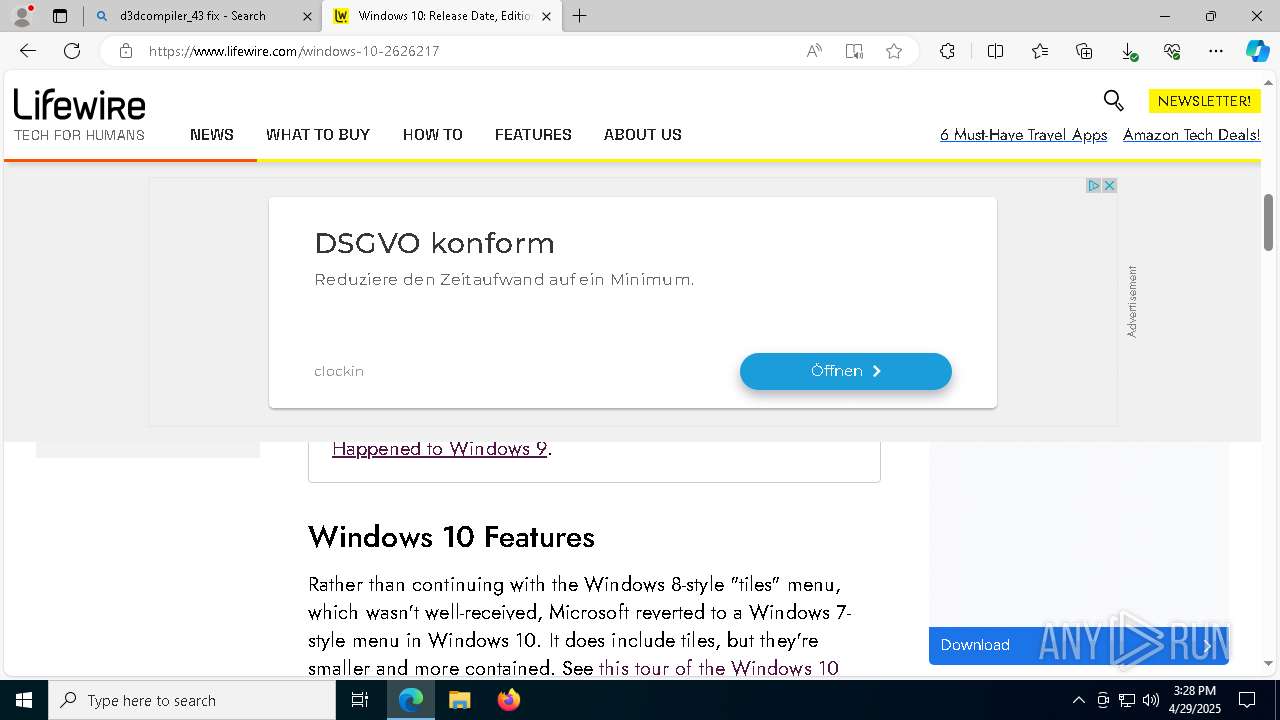Show hidden system tray icons
The width and height of the screenshot is (1280, 720).
click(1078, 700)
